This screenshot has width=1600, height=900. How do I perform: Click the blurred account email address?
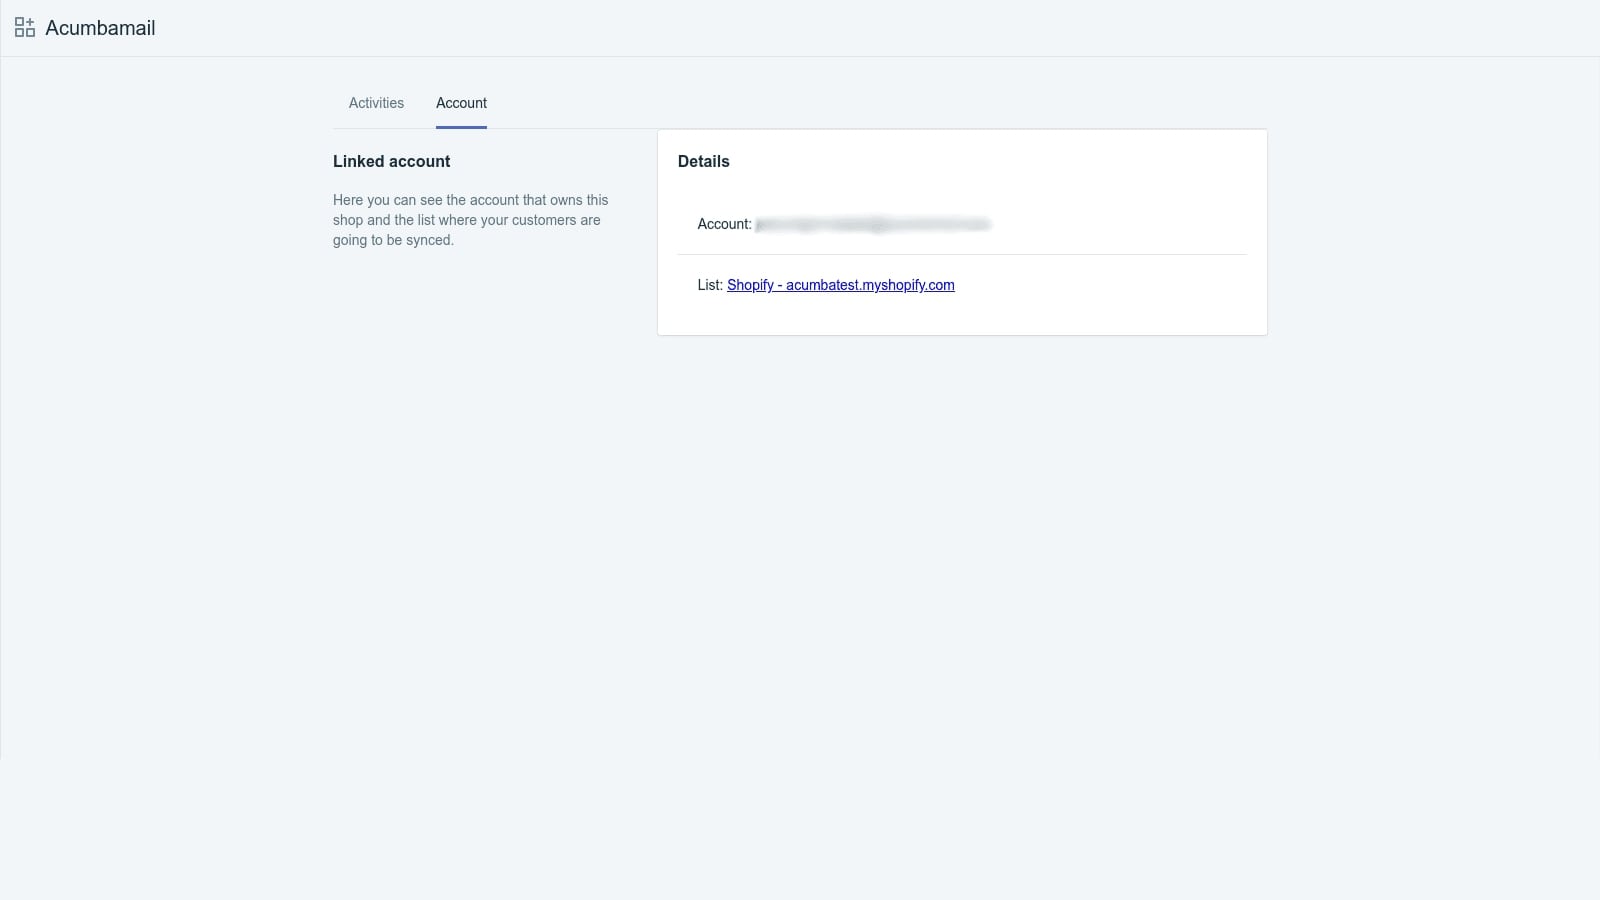pyautogui.click(x=873, y=223)
